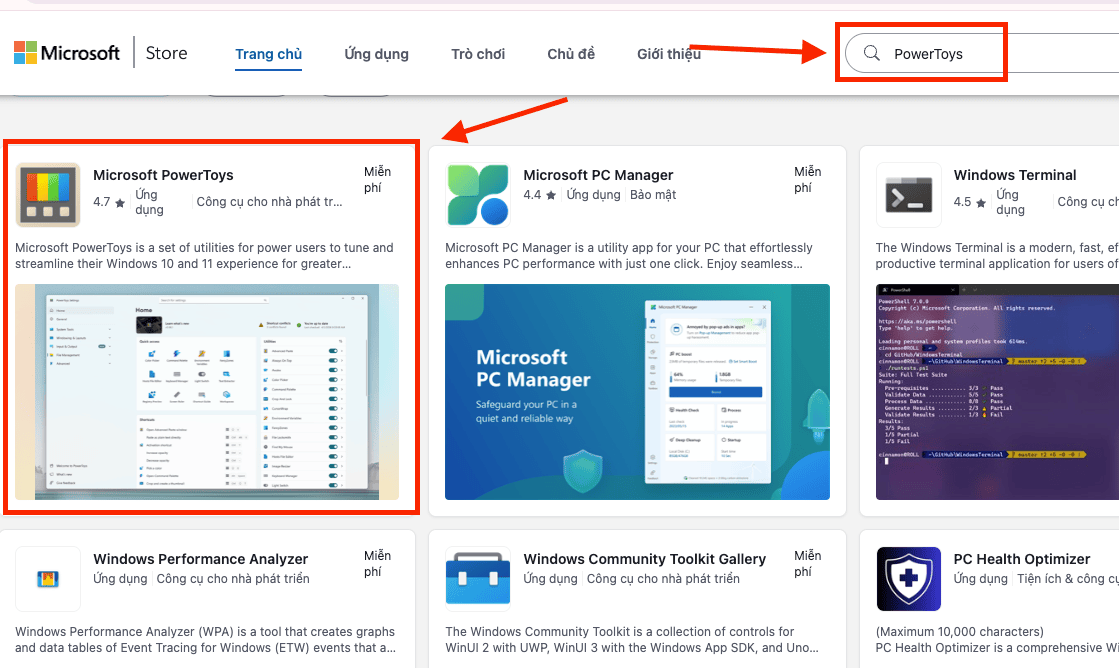Image resolution: width=1119 pixels, height=668 pixels.
Task: Open the Windows Community Toolkit Gallery title
Action: point(644,559)
